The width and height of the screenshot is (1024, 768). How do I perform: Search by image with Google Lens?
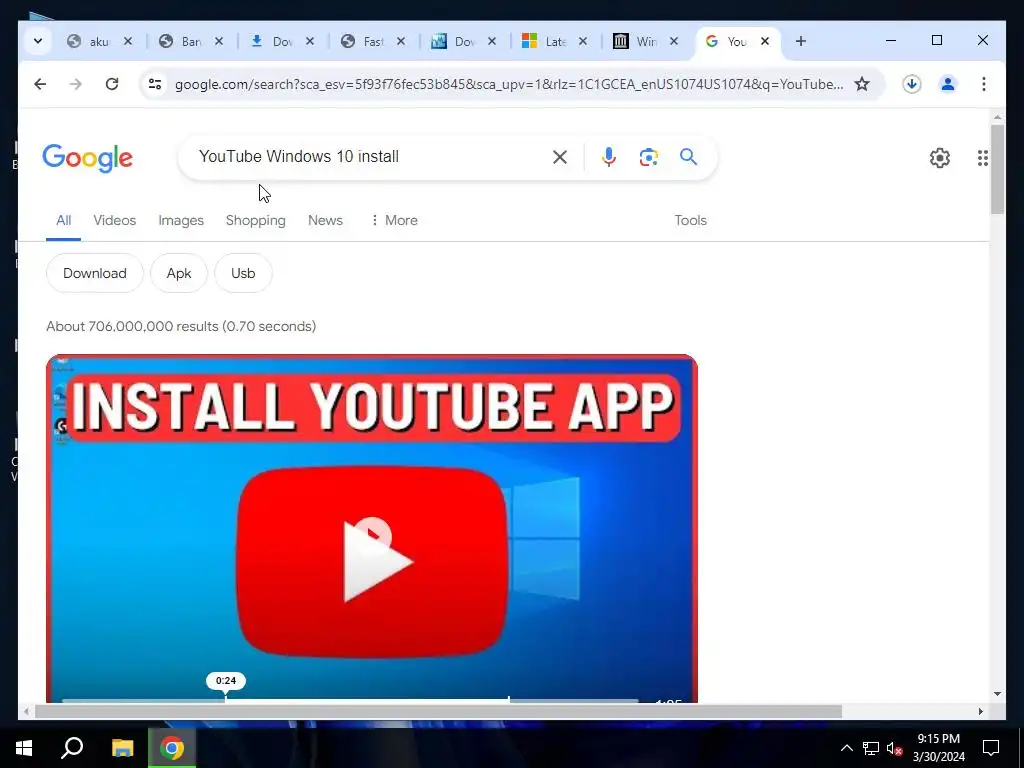pos(648,157)
